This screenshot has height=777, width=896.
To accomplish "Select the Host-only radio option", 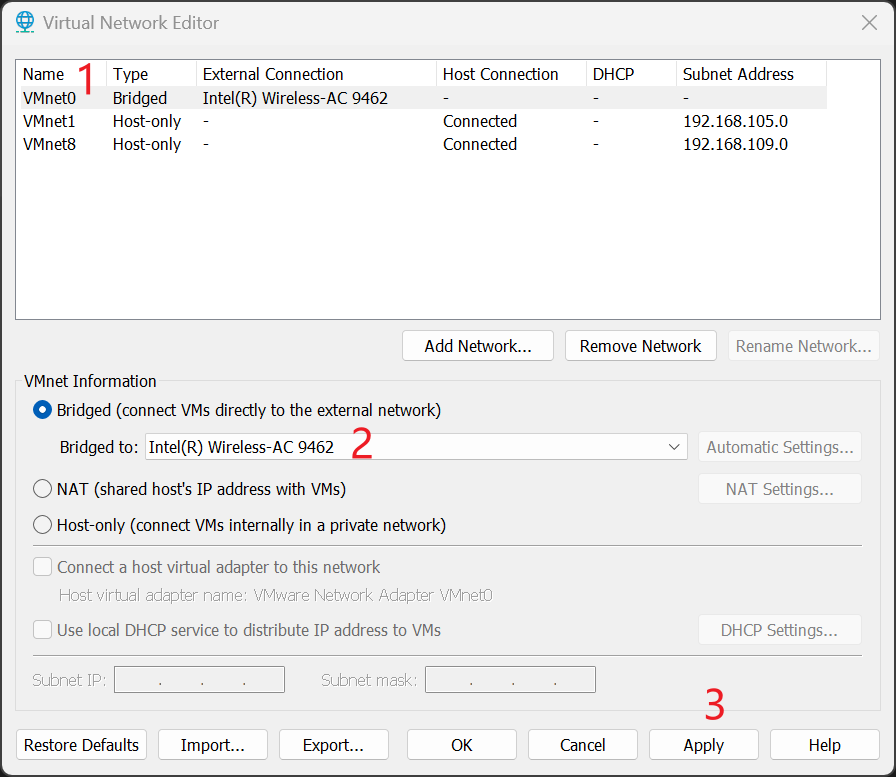I will click(42, 525).
